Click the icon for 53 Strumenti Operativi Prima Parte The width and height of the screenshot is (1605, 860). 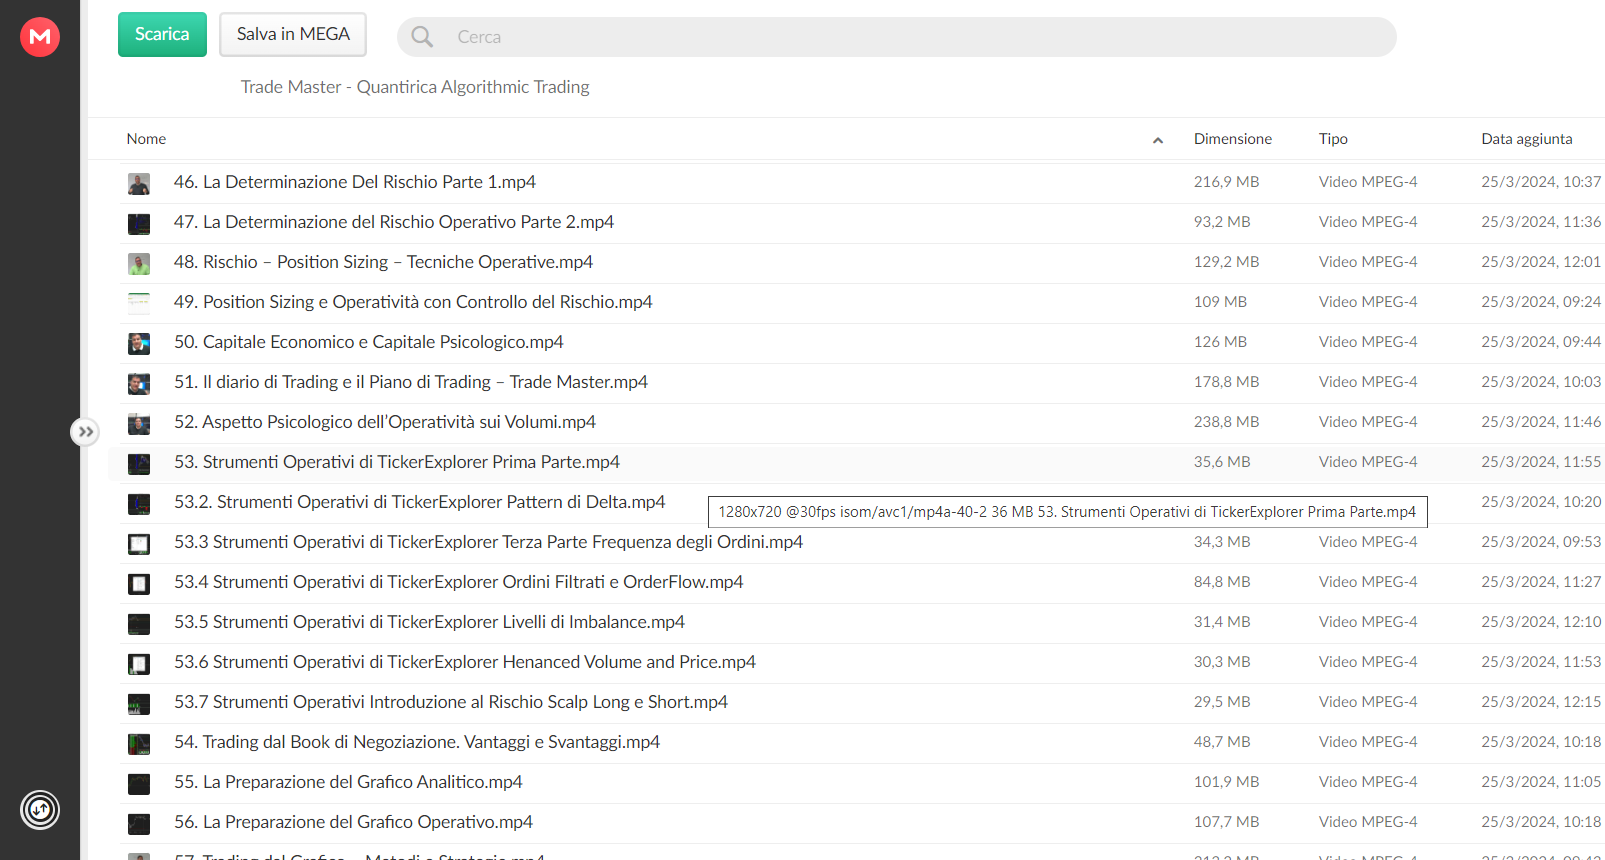coord(139,463)
